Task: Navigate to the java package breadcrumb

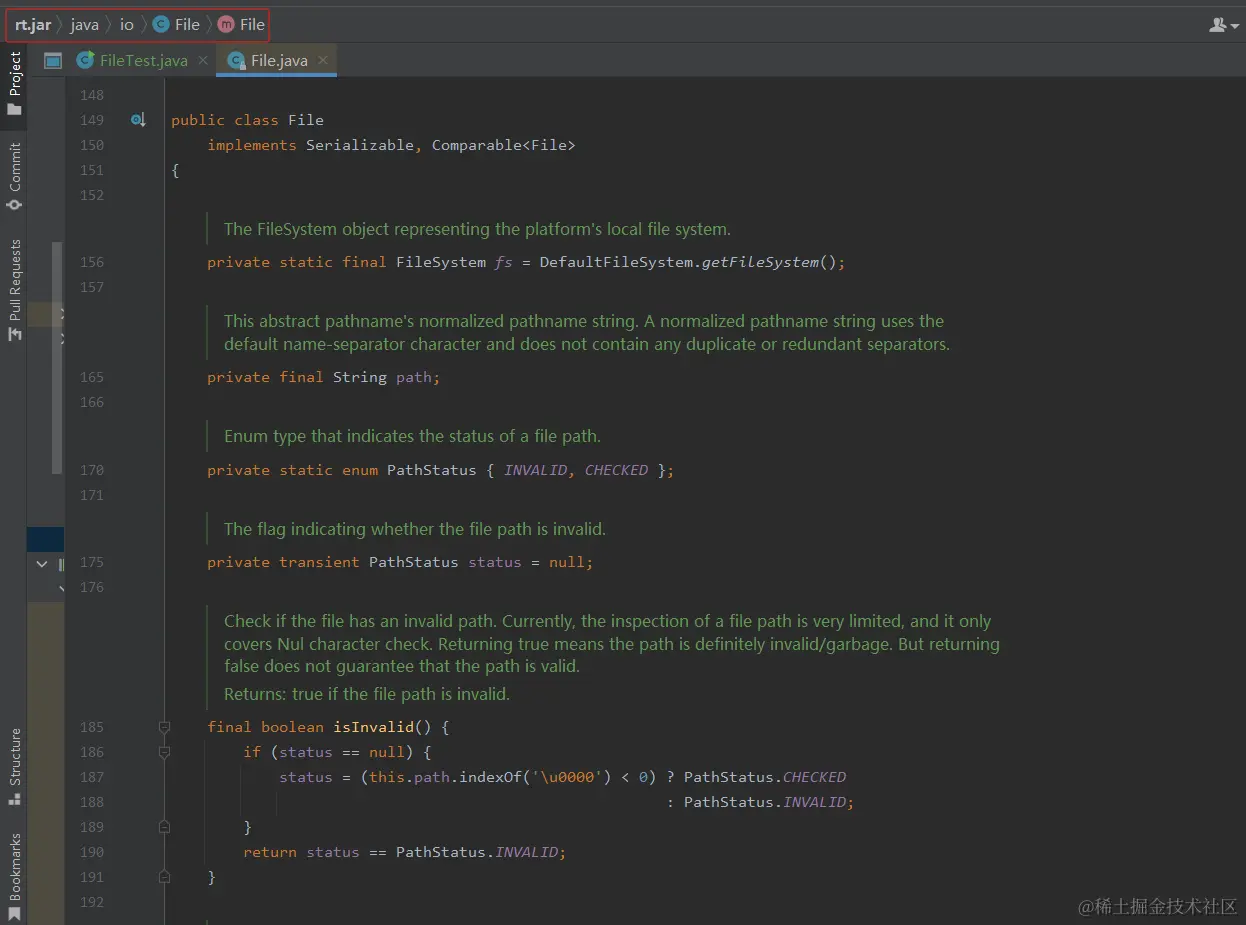Action: coord(84,24)
